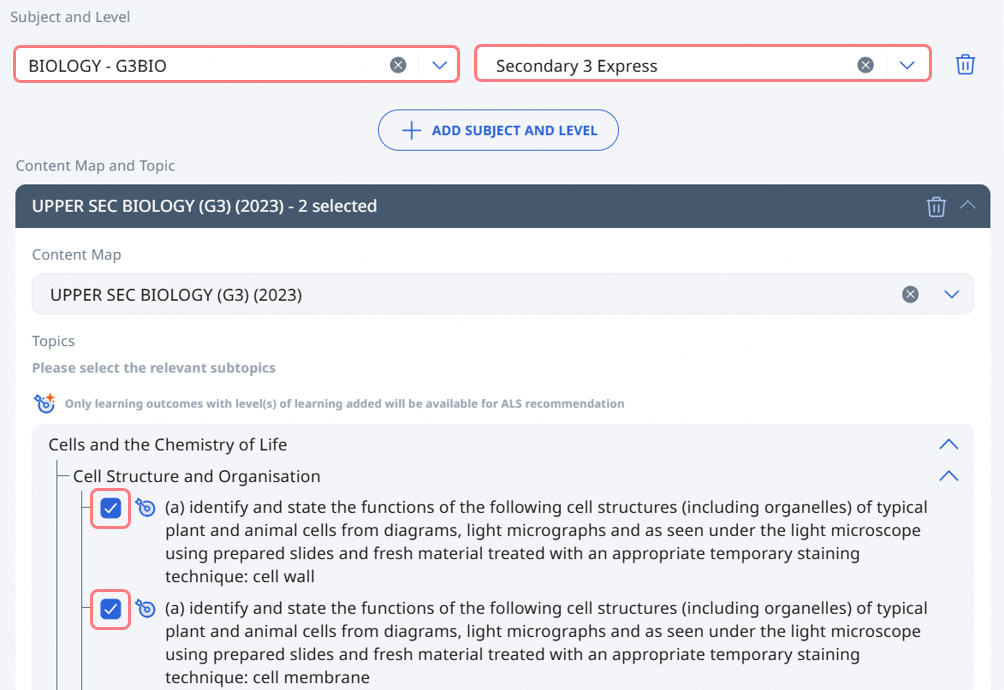This screenshot has height=690, width=1004.
Task: Click the UPPER SEC BIOLOGY (G3) (2023) content map field
Action: (503, 294)
